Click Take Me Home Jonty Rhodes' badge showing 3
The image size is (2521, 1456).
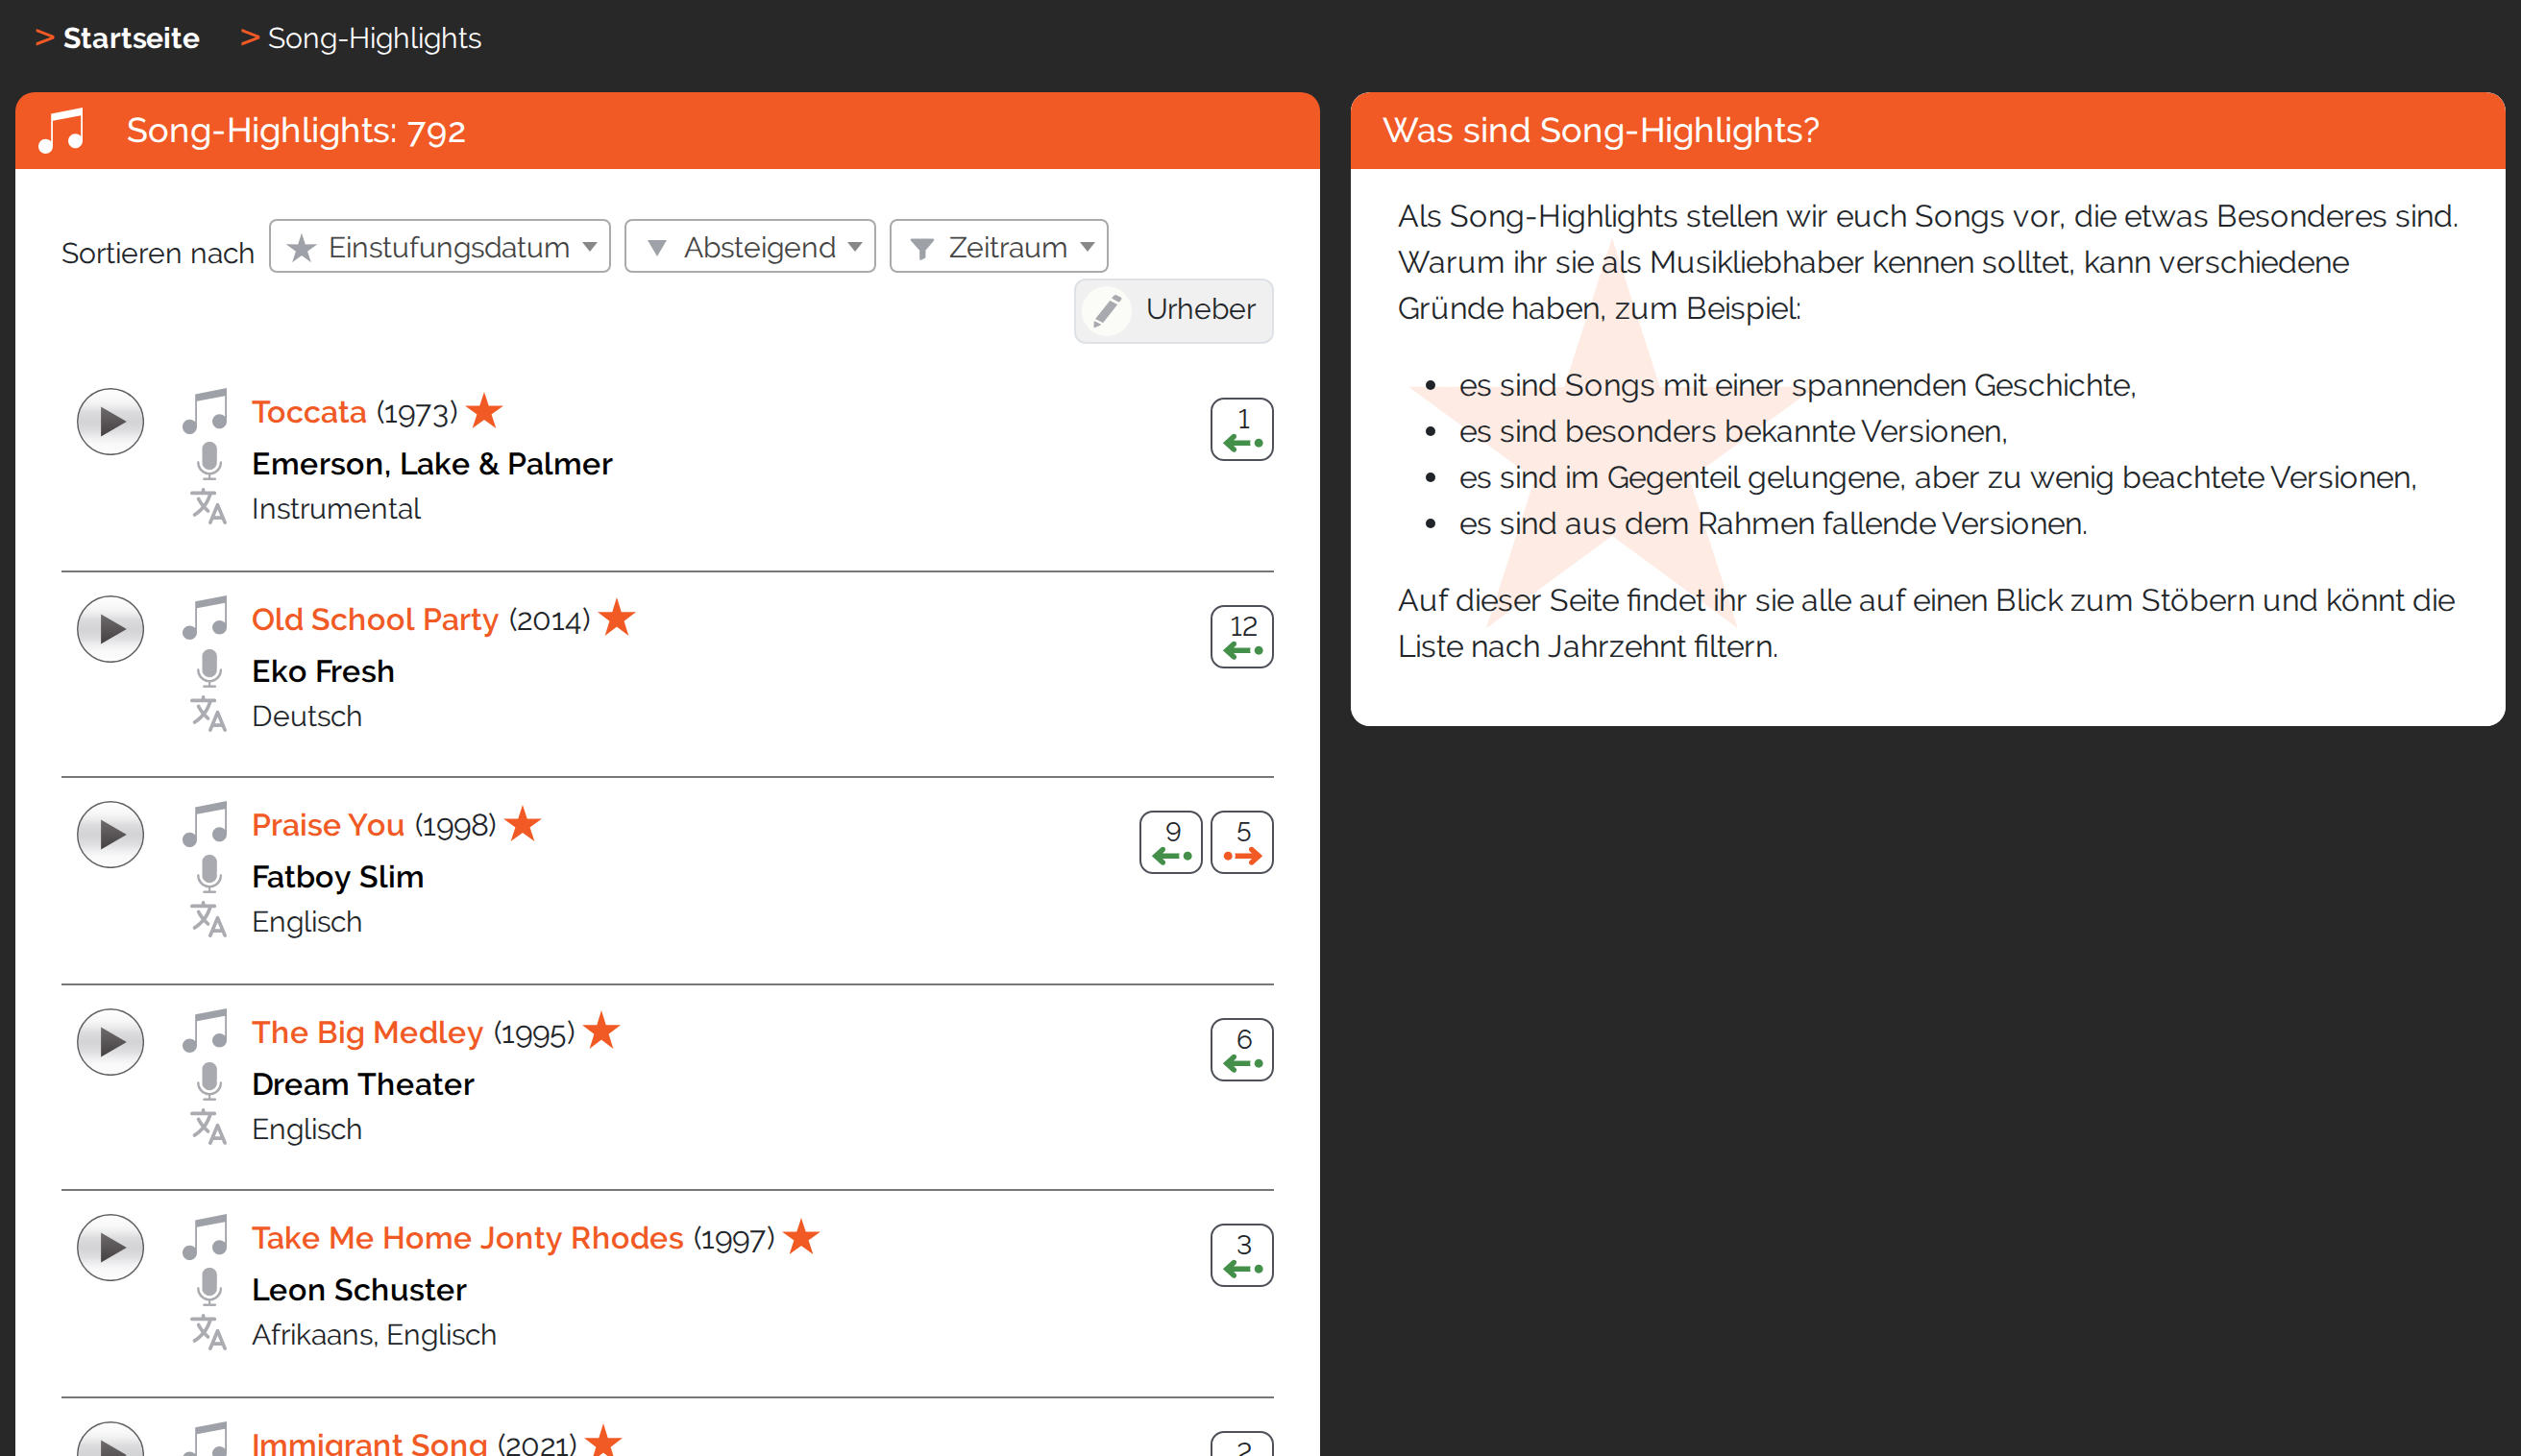coord(1242,1256)
